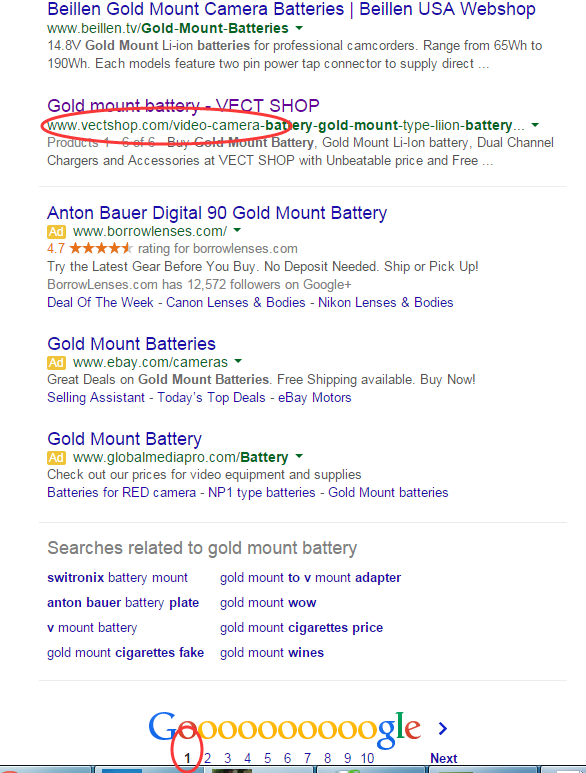
Task: Expand dropdown arrow next to beillen.tv URL
Action: 299,28
